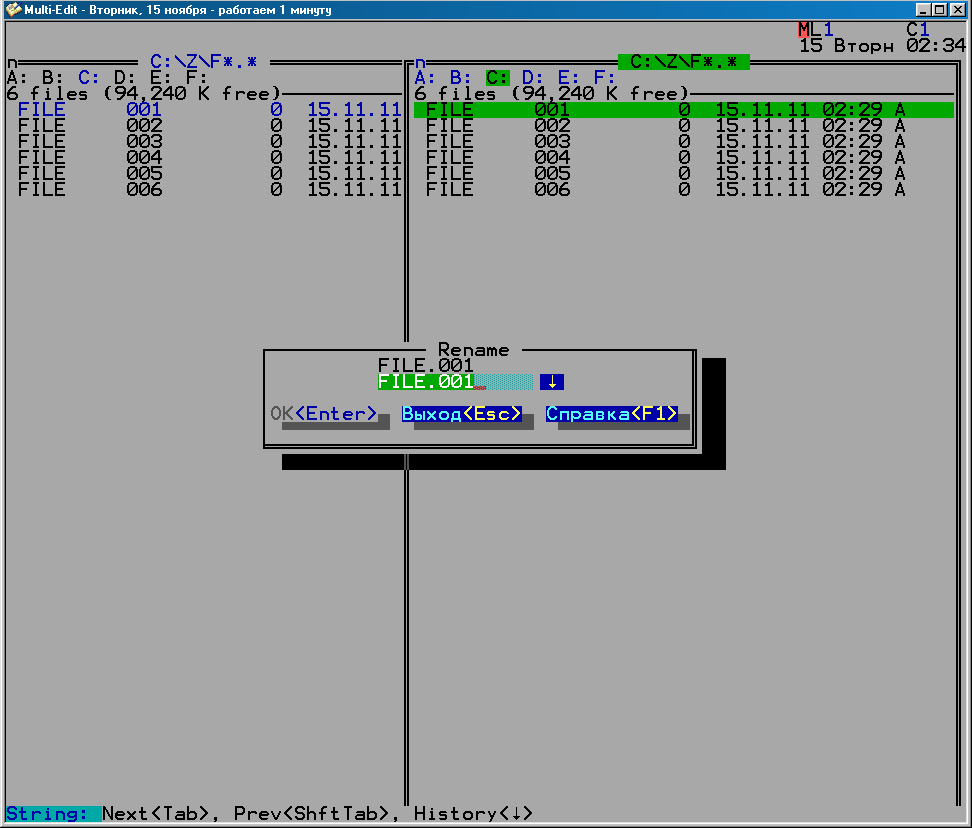Open the history dropdown arrow in the Rename dialog
Screen dimensions: 972x828
point(552,382)
